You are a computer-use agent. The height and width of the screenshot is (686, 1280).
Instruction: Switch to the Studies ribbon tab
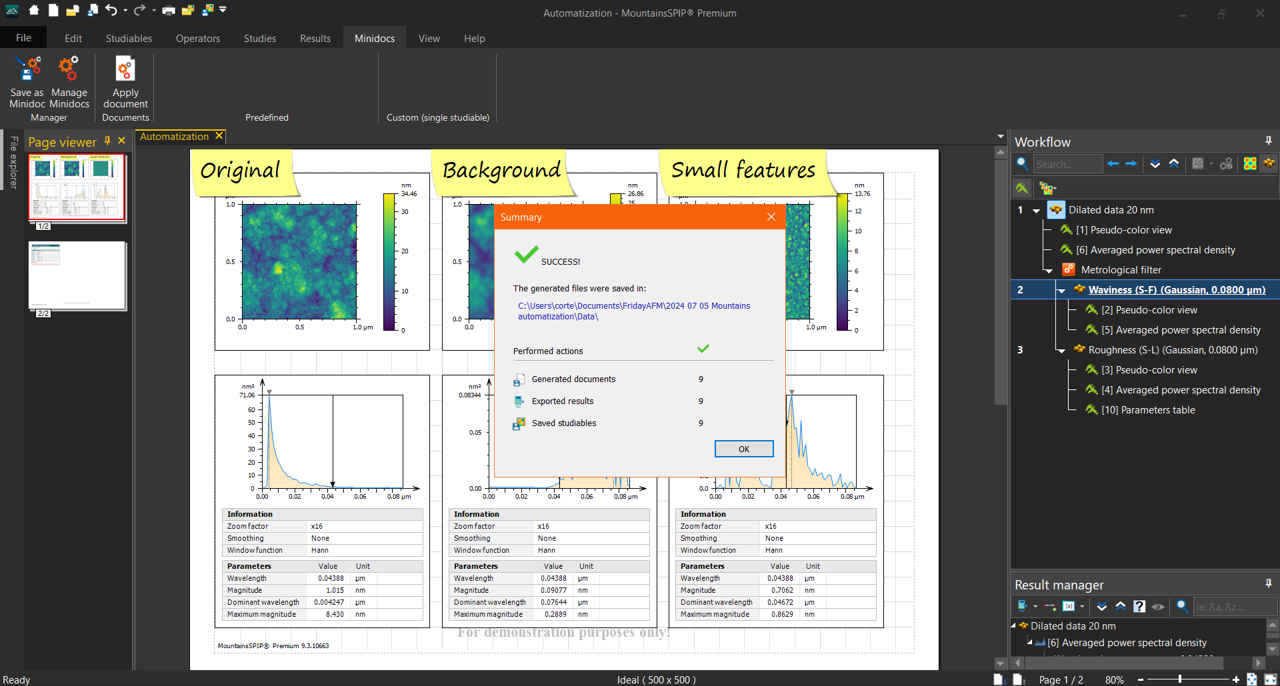click(260, 38)
